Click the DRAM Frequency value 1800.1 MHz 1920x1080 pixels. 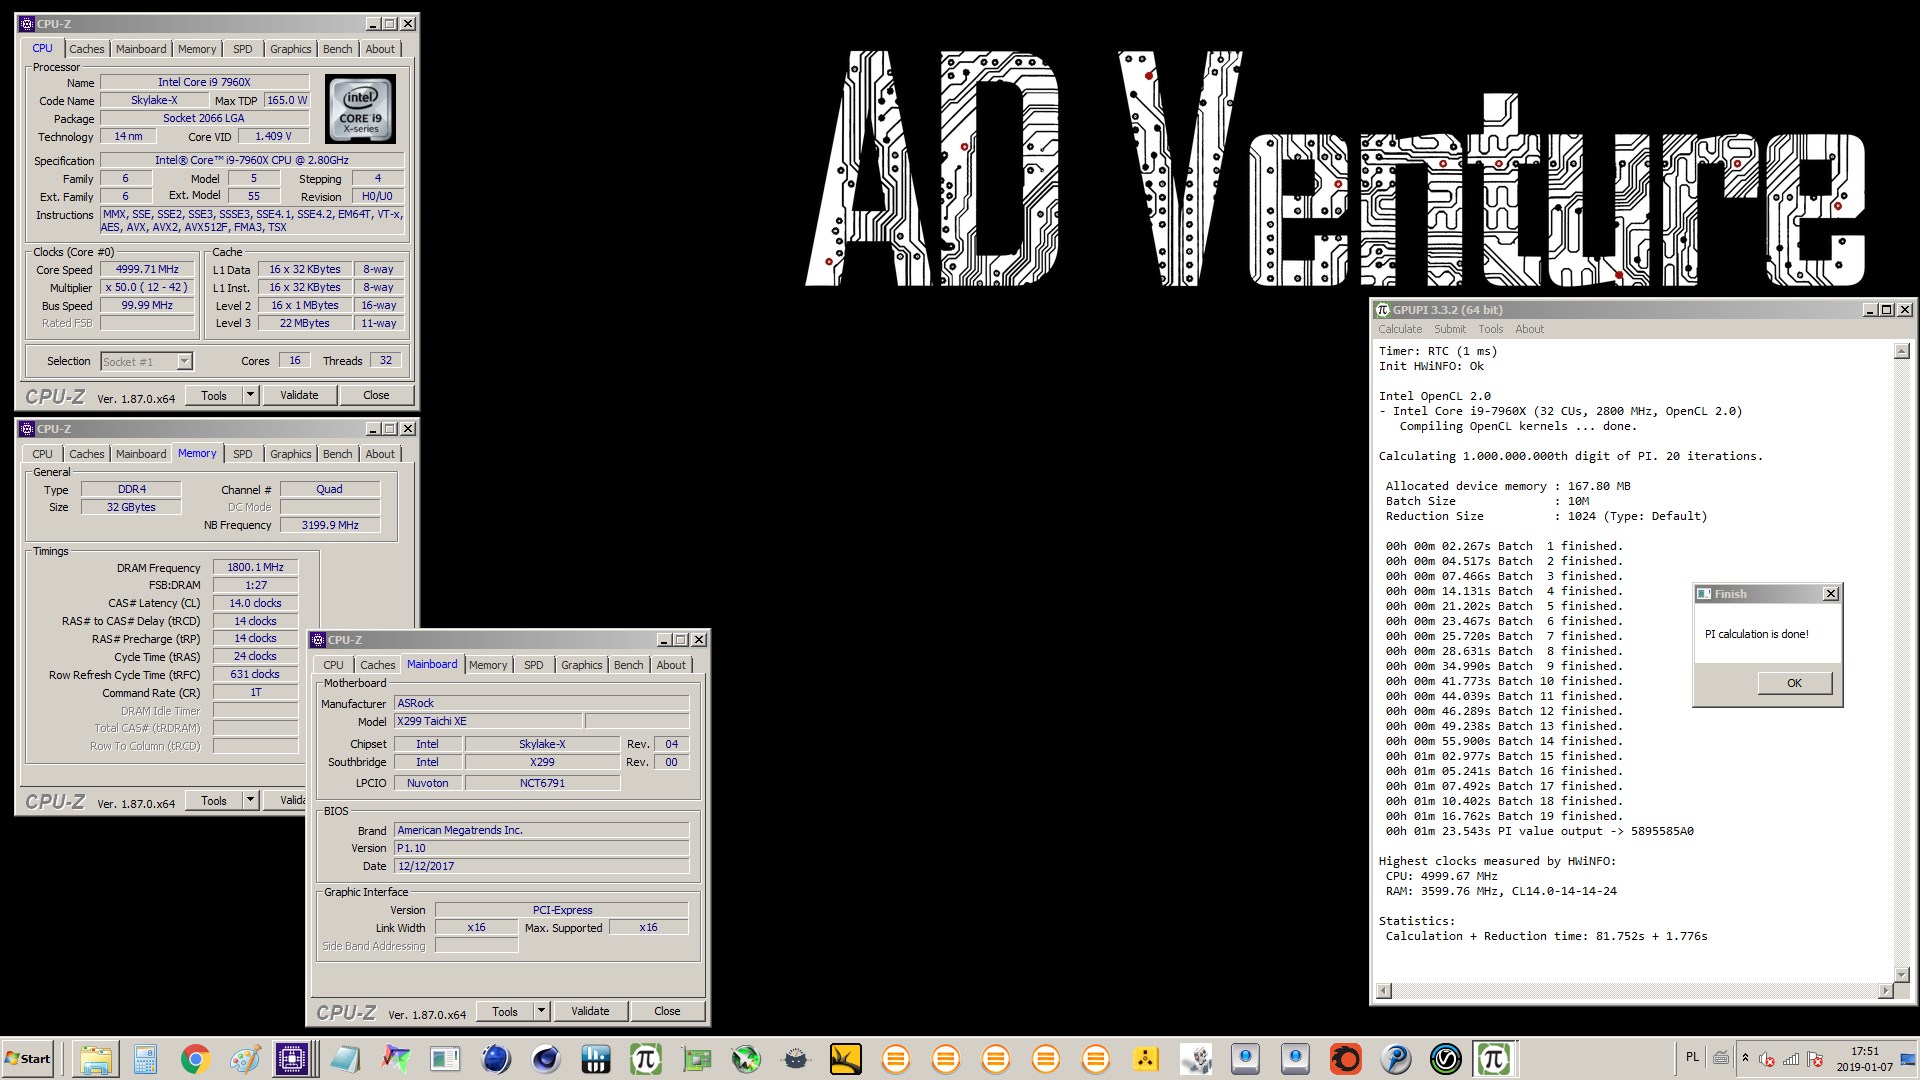(255, 567)
